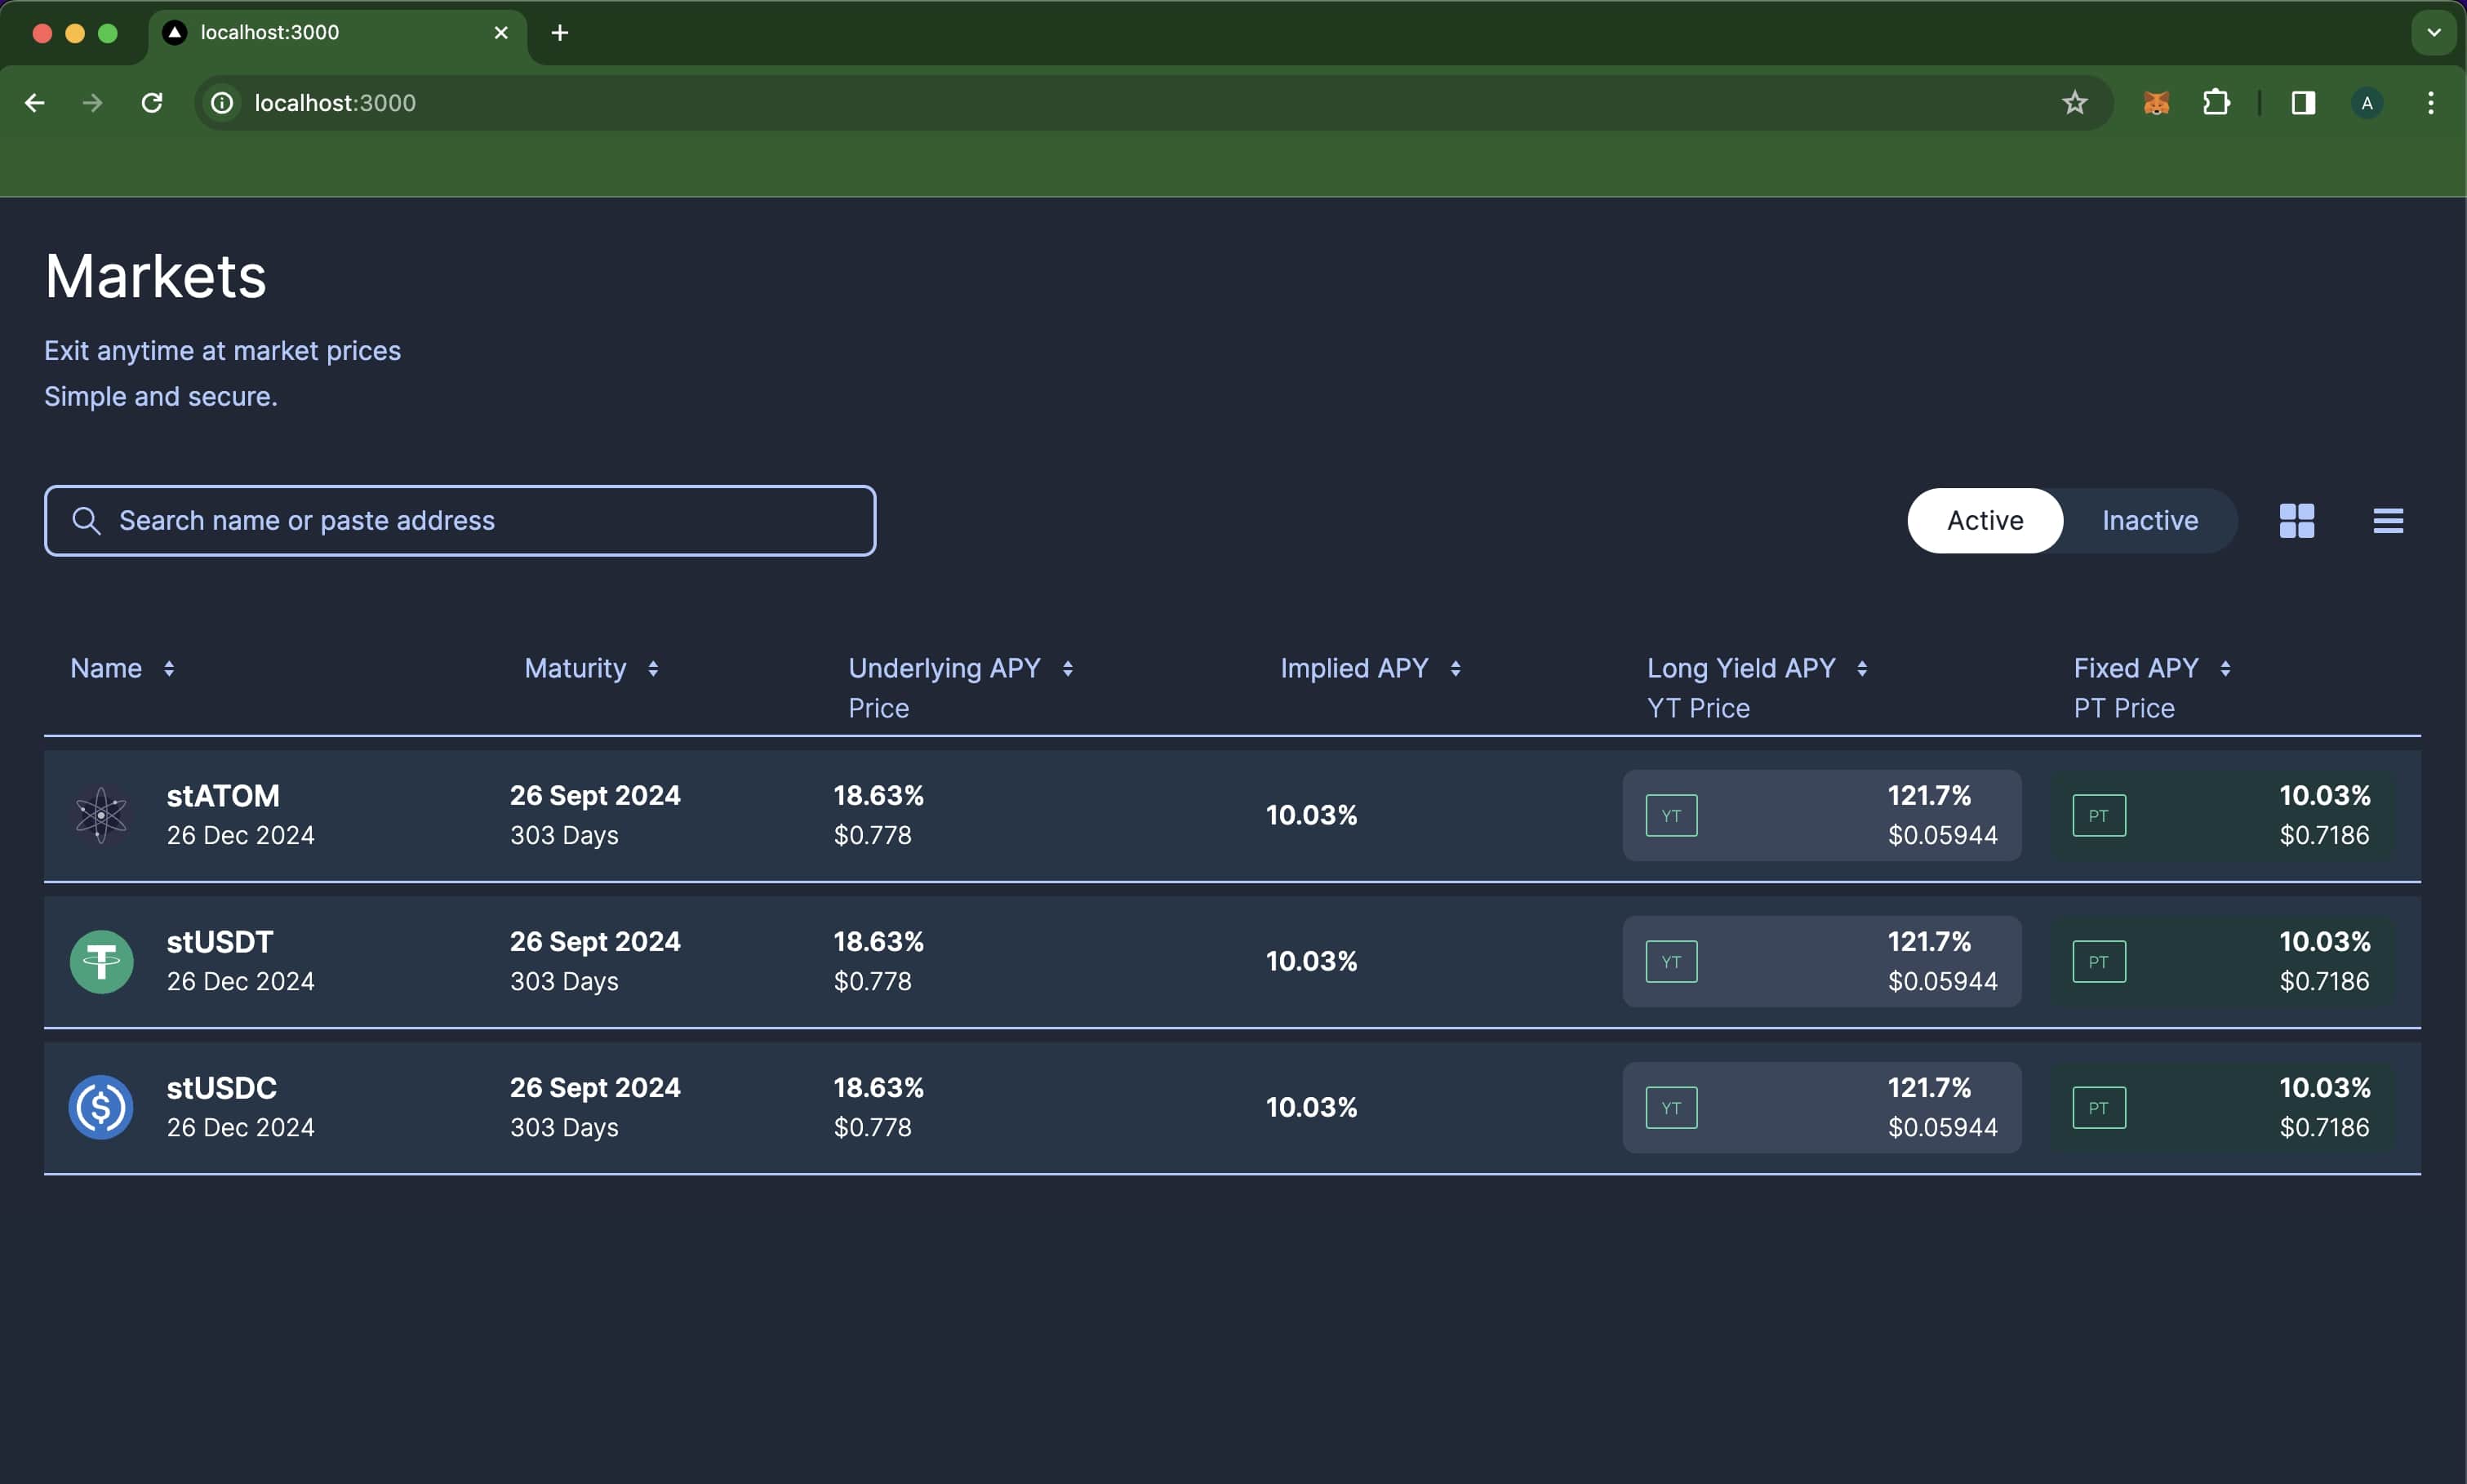This screenshot has height=1484, width=2467.
Task: Click the stUSDC coin token icon
Action: click(x=101, y=1107)
